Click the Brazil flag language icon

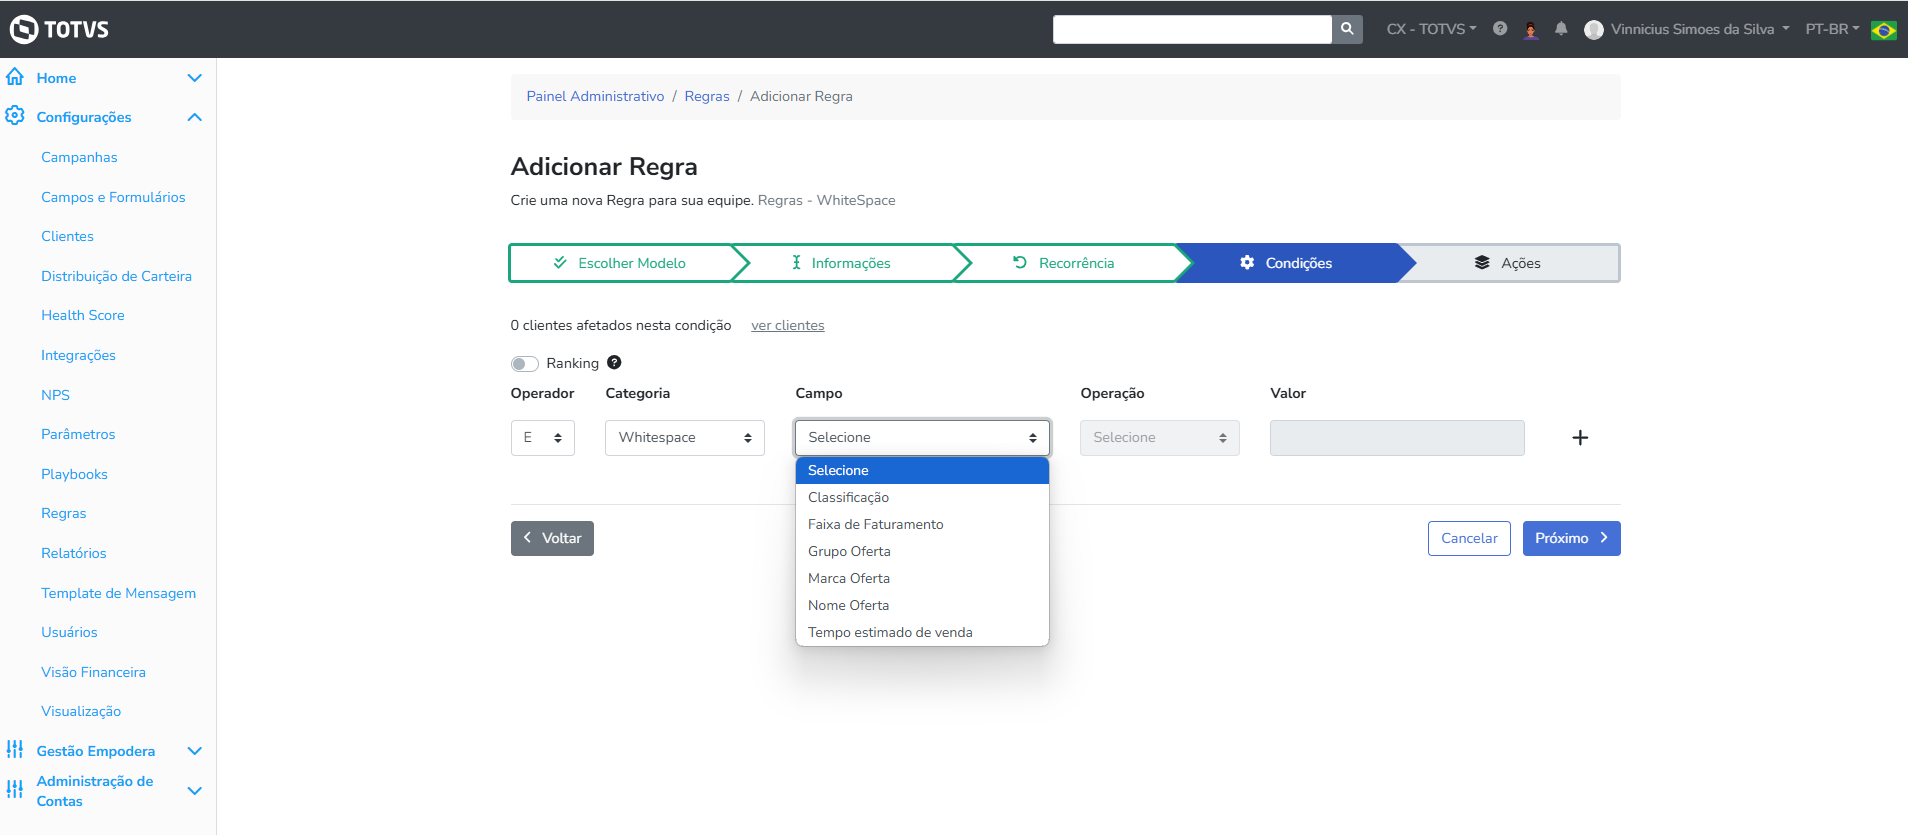[1884, 30]
